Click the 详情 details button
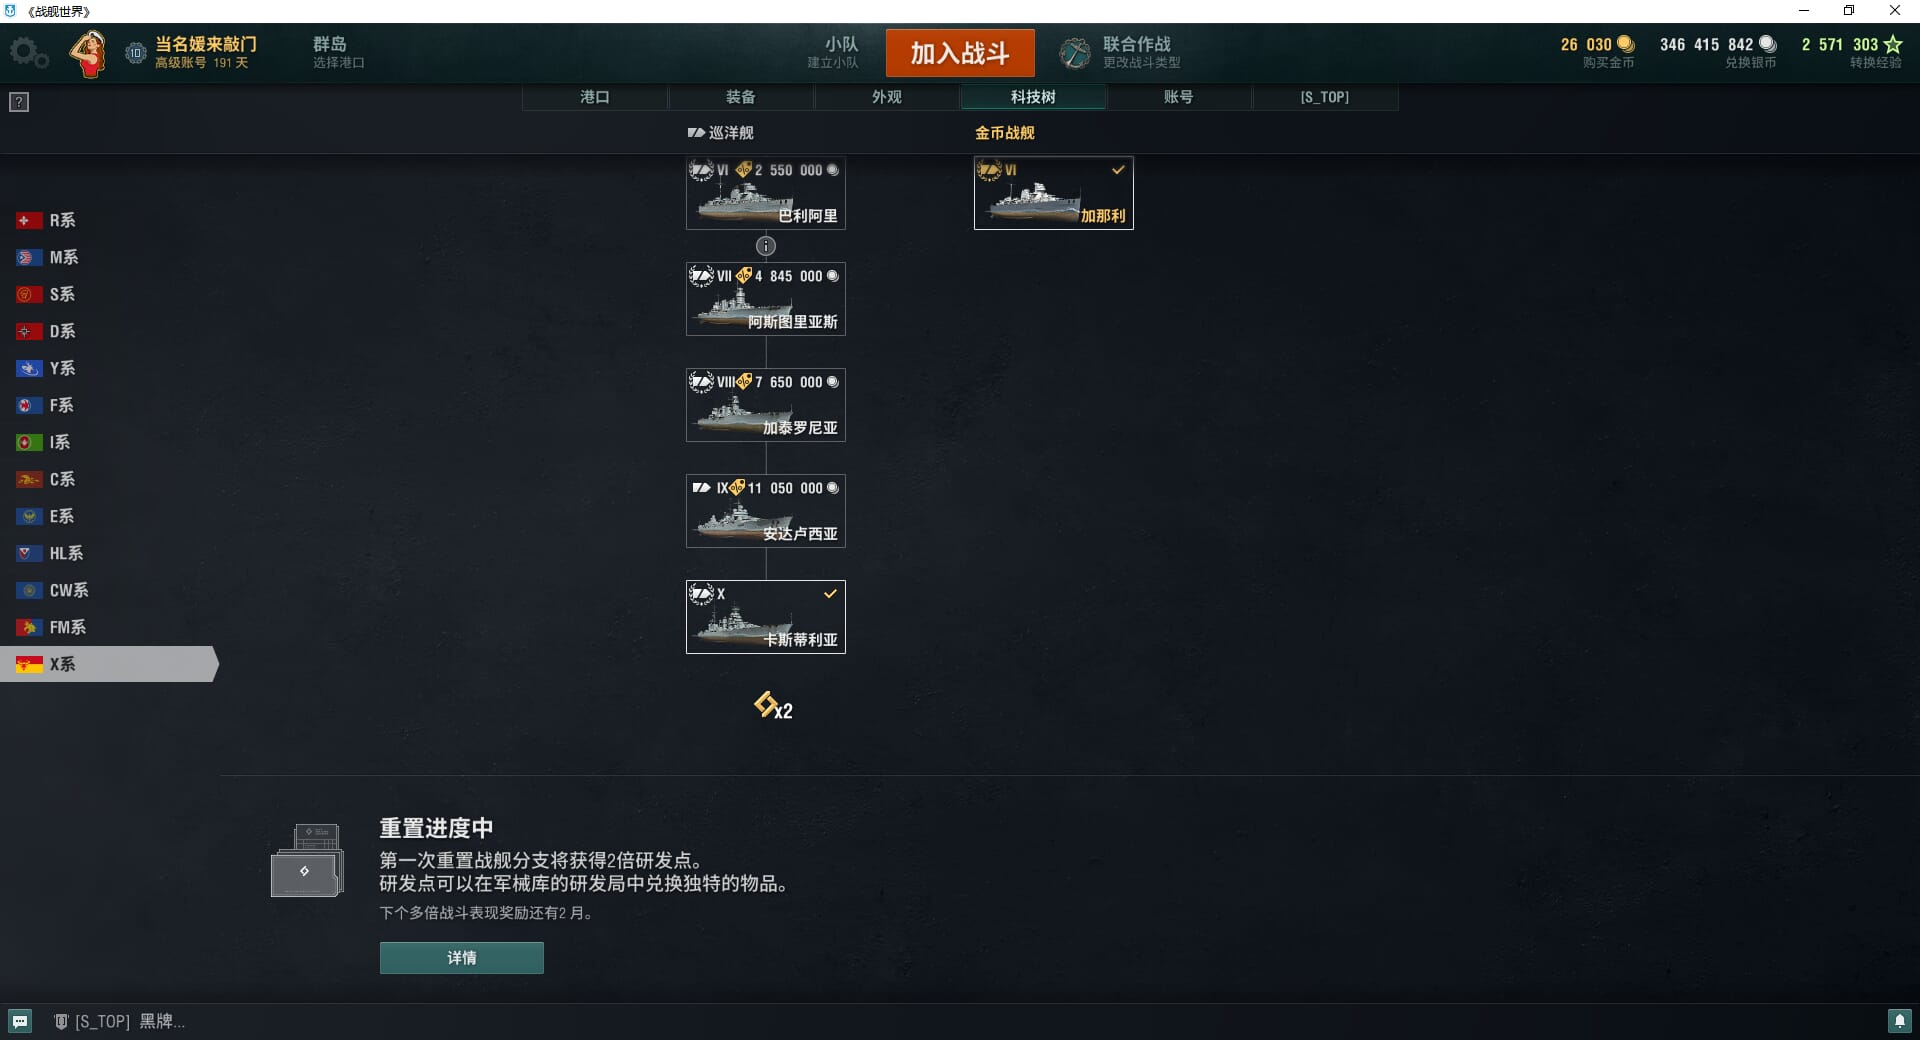This screenshot has width=1920, height=1040. 462,958
